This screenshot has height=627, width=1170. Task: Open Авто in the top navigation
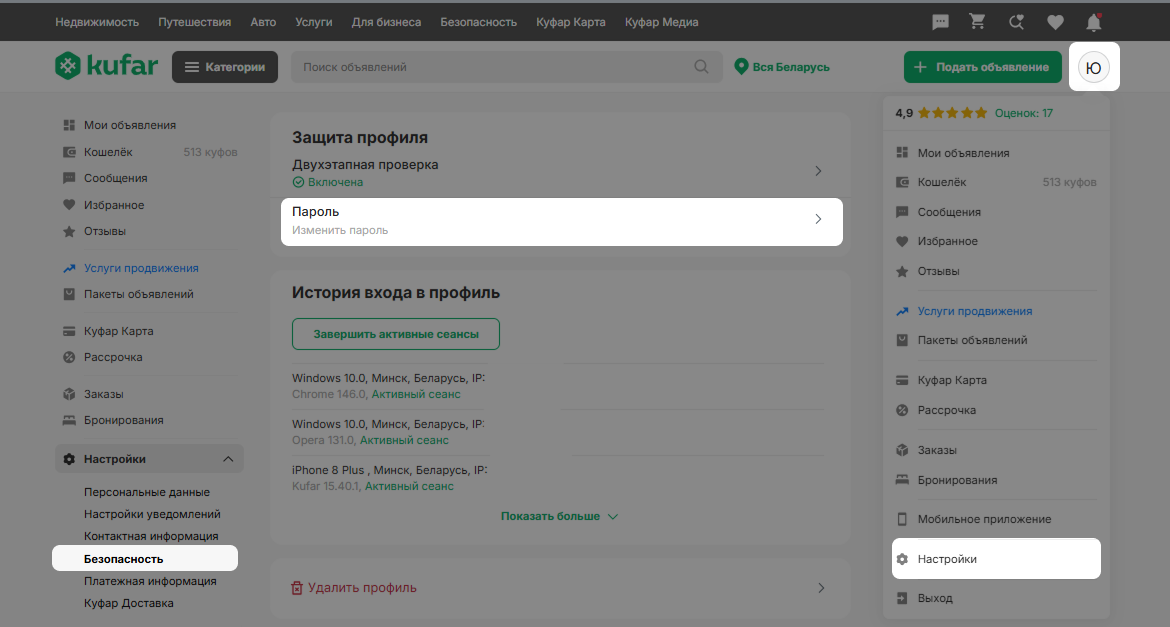click(x=263, y=22)
